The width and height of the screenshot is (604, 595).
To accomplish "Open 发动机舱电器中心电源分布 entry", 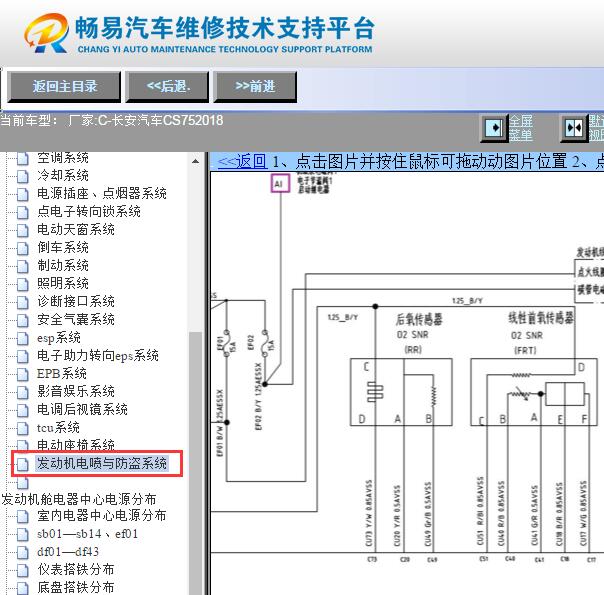I will click(79, 499).
